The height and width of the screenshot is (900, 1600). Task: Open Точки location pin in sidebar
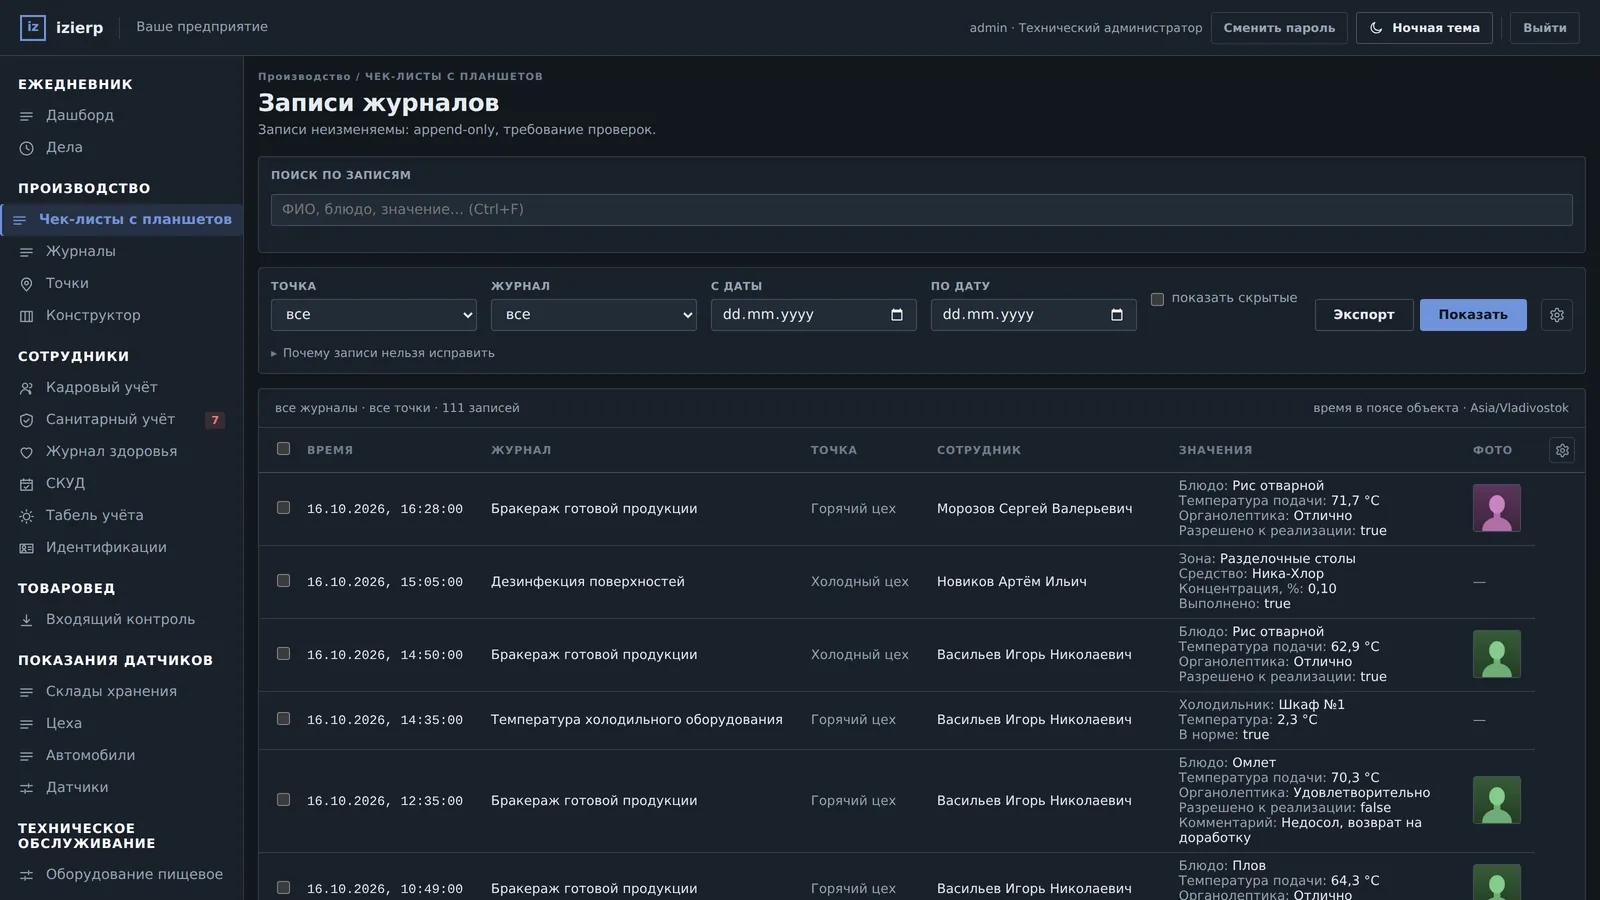coord(27,284)
